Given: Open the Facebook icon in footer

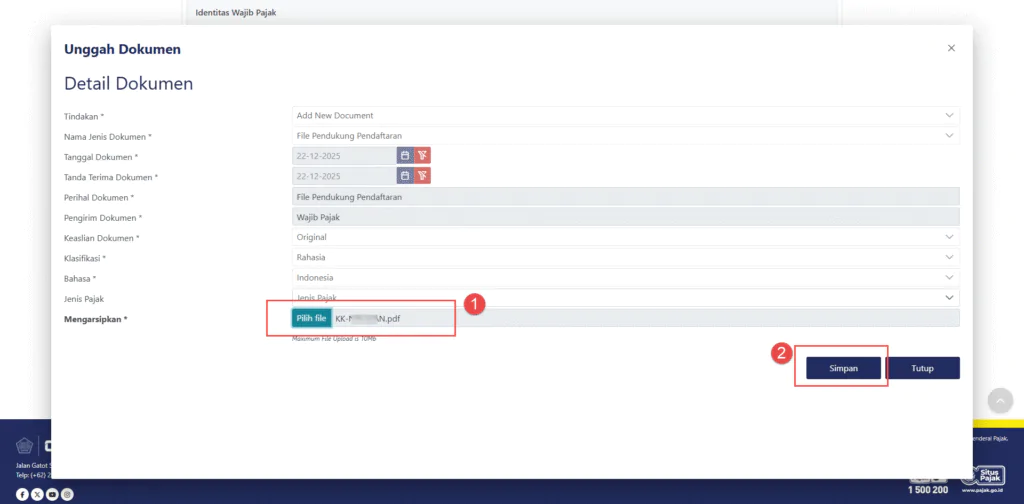Looking at the screenshot, I should point(22,494).
